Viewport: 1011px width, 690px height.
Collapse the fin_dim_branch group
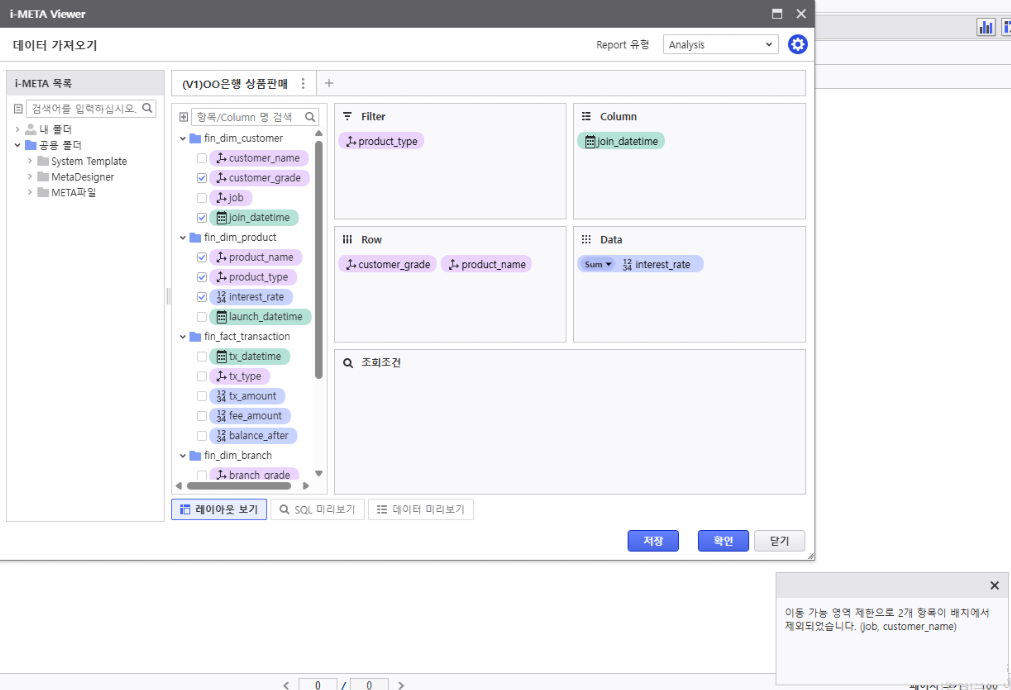click(182, 456)
